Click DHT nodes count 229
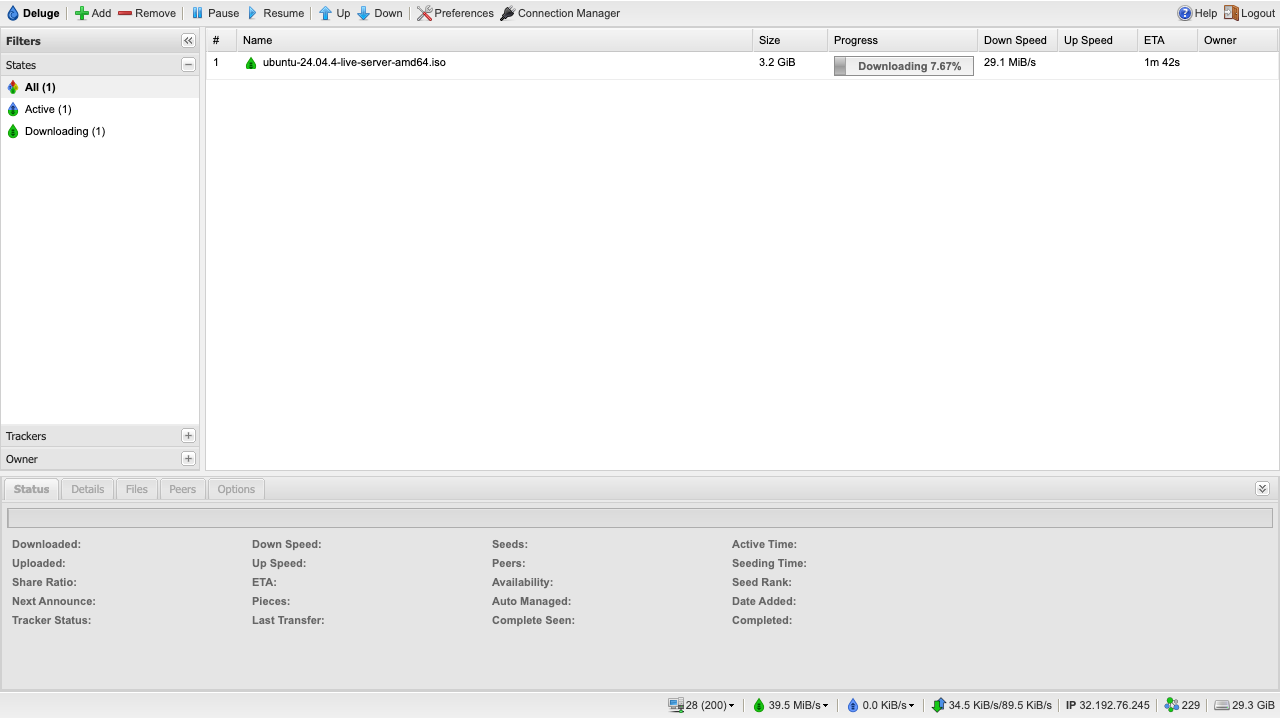The height and width of the screenshot is (720, 1280). [x=1182, y=705]
